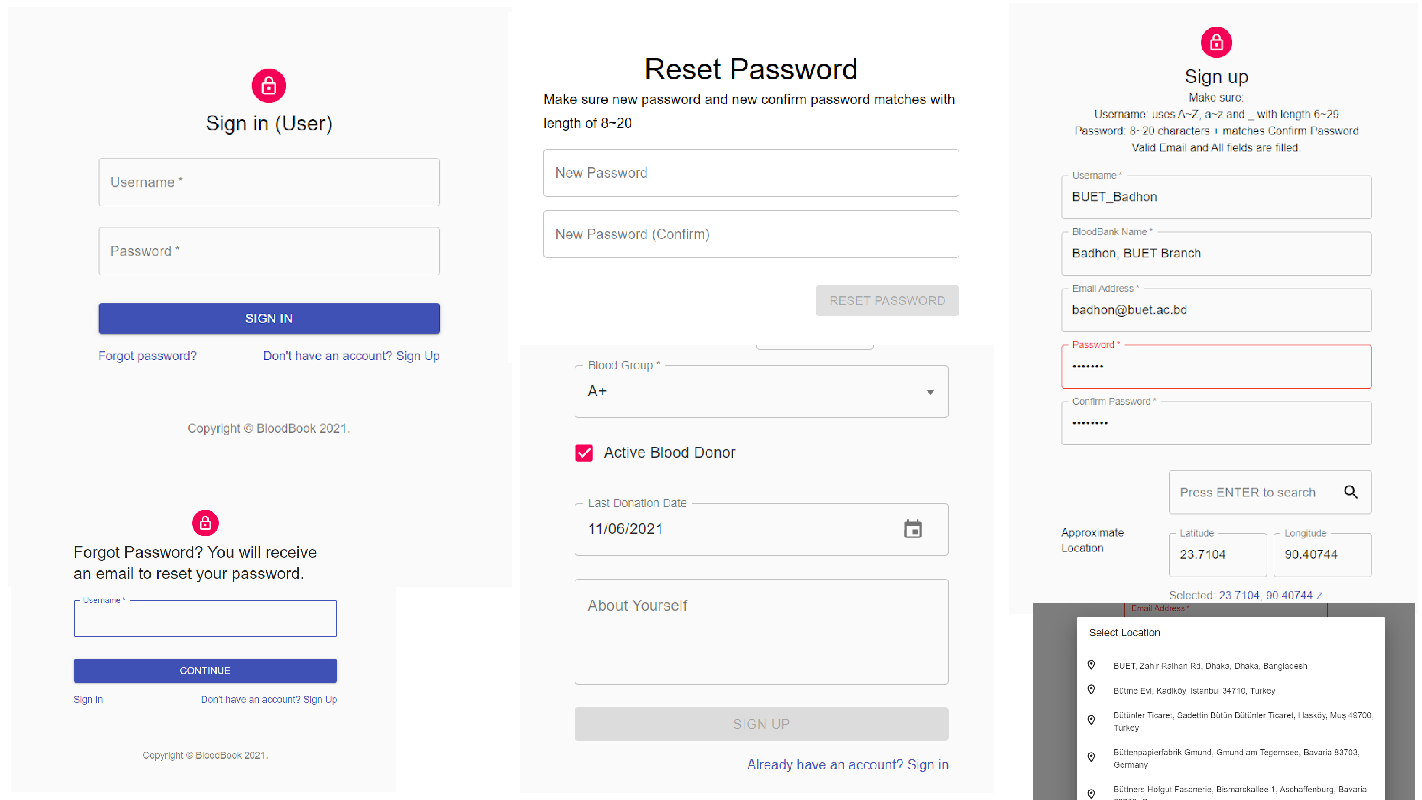
Task: Focus the New Password (Confirm) field
Action: click(750, 234)
